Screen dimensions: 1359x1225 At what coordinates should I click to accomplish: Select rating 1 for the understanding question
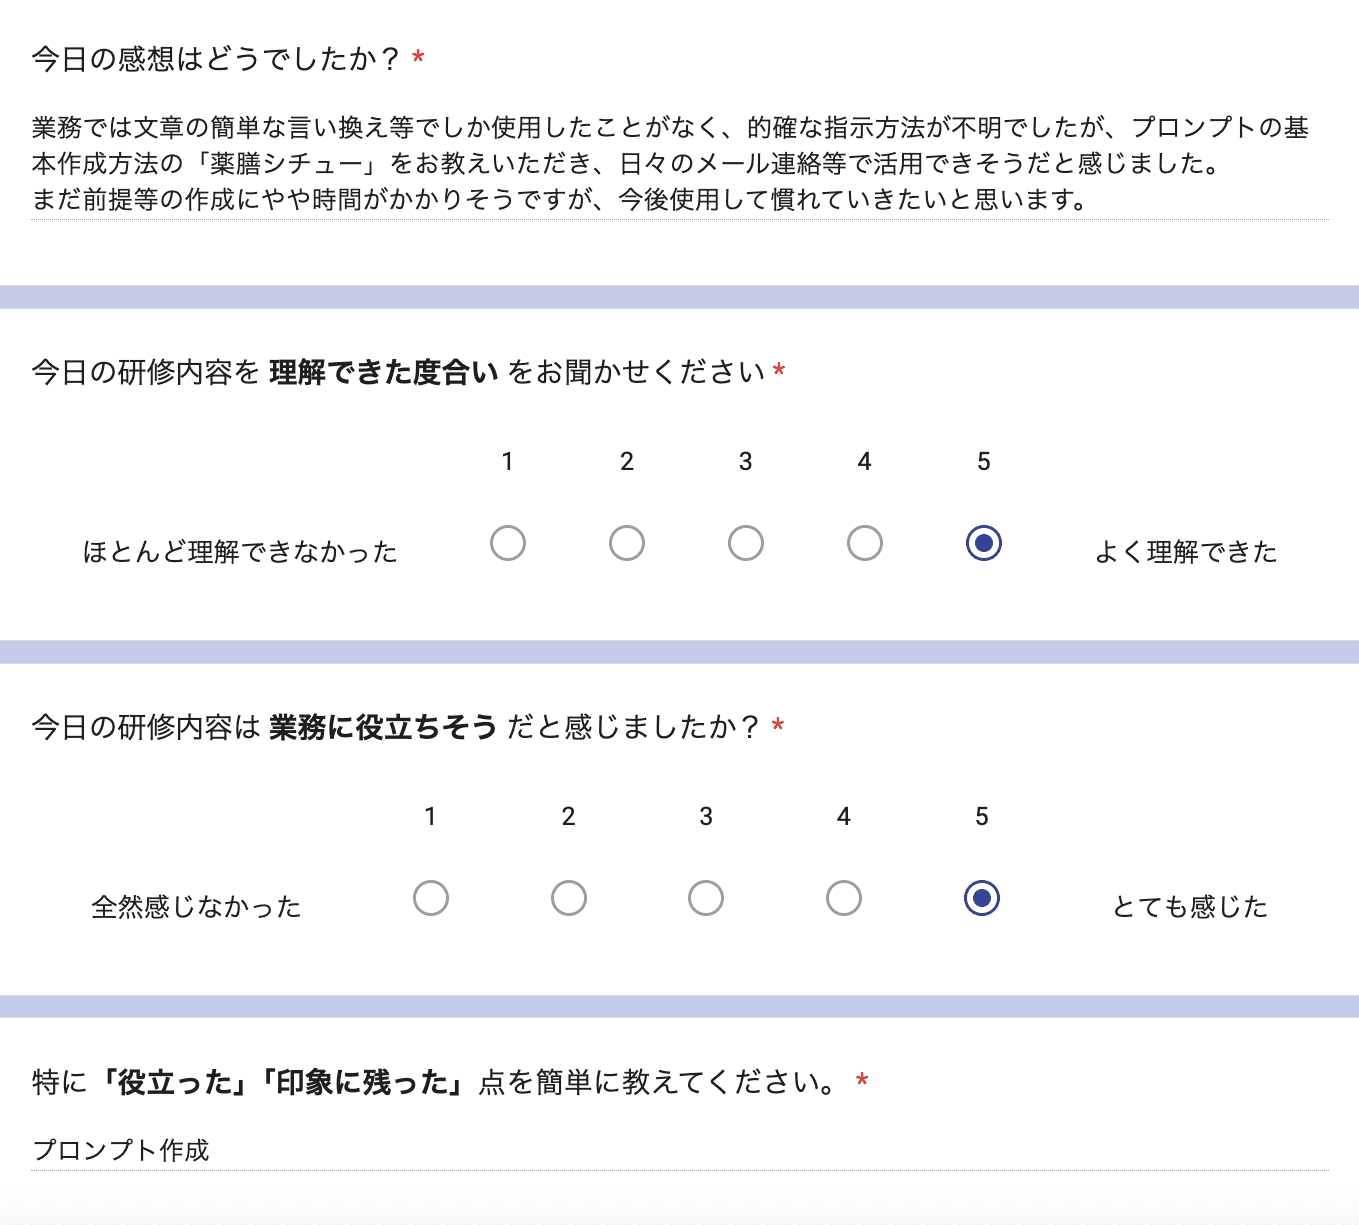tap(508, 543)
